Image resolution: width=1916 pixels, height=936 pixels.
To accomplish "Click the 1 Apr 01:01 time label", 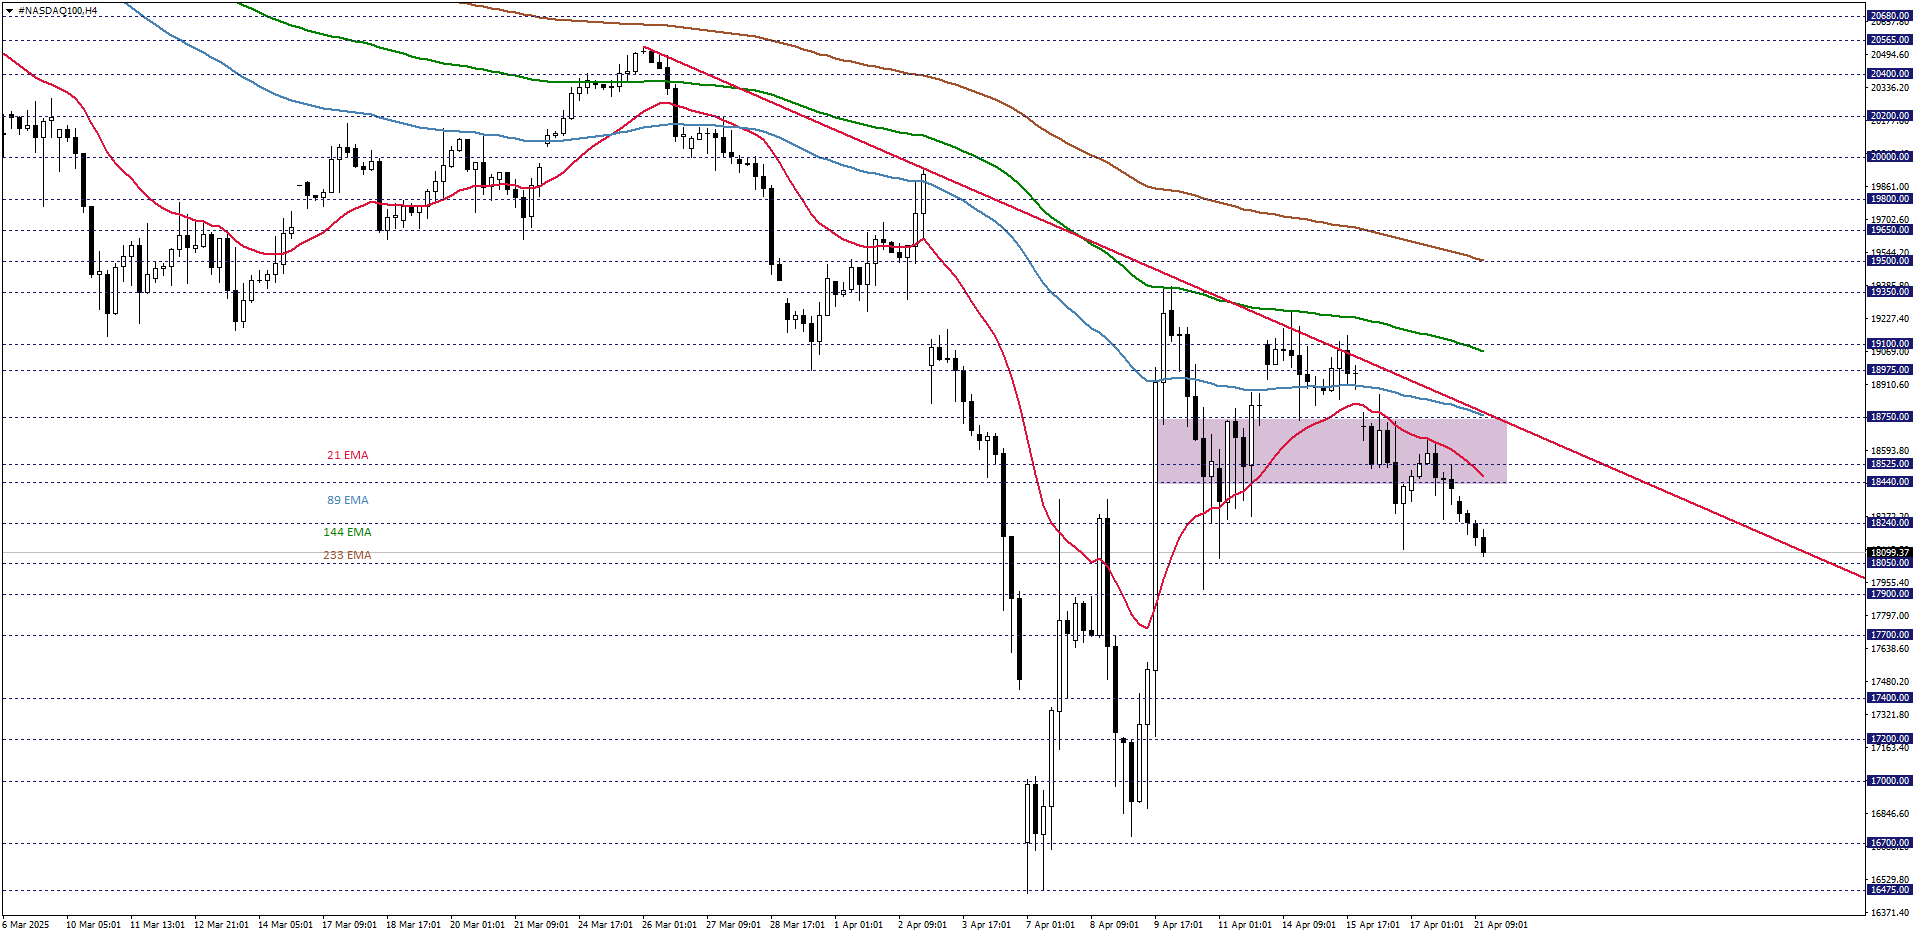I will pos(858,925).
